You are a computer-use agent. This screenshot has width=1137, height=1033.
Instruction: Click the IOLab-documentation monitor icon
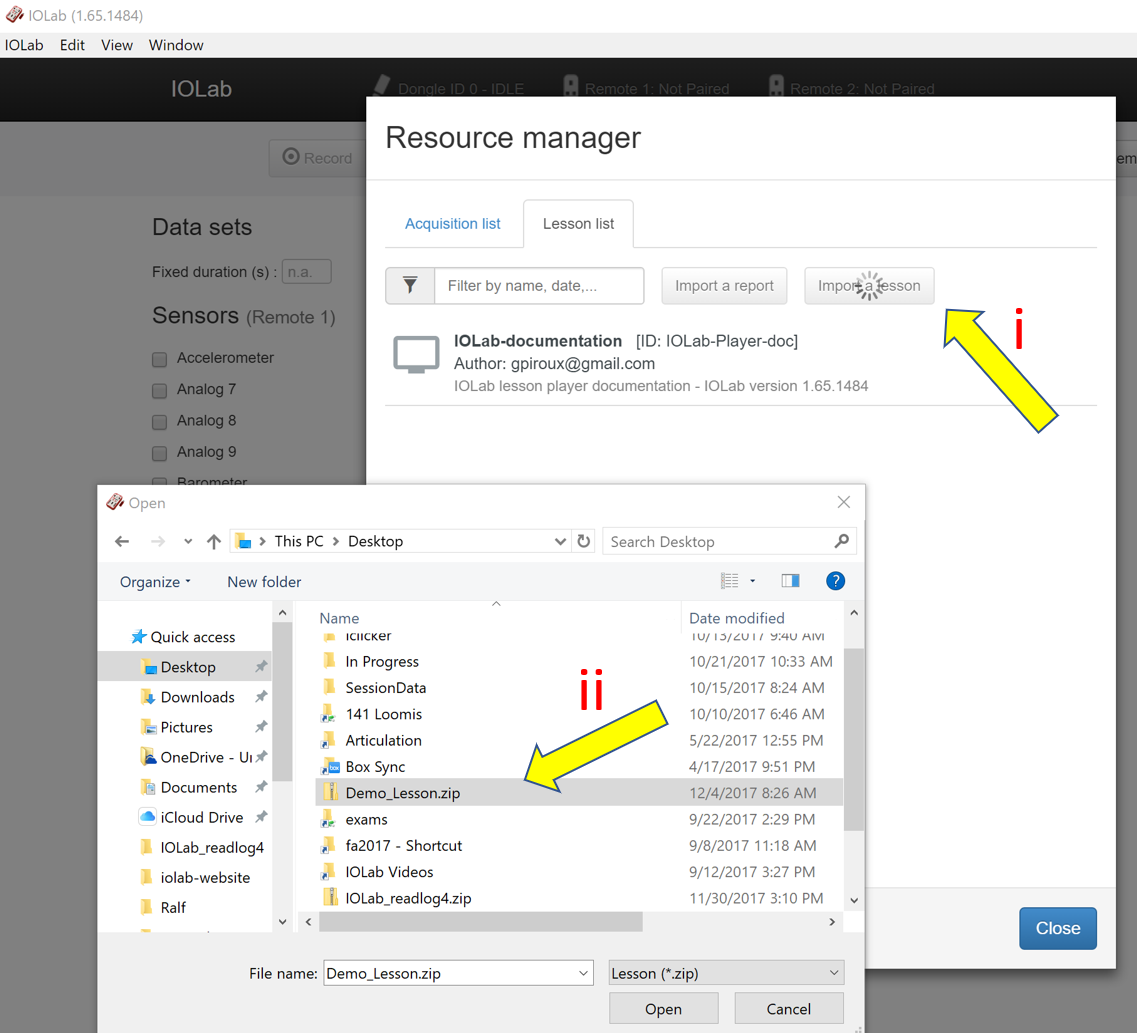pos(416,354)
